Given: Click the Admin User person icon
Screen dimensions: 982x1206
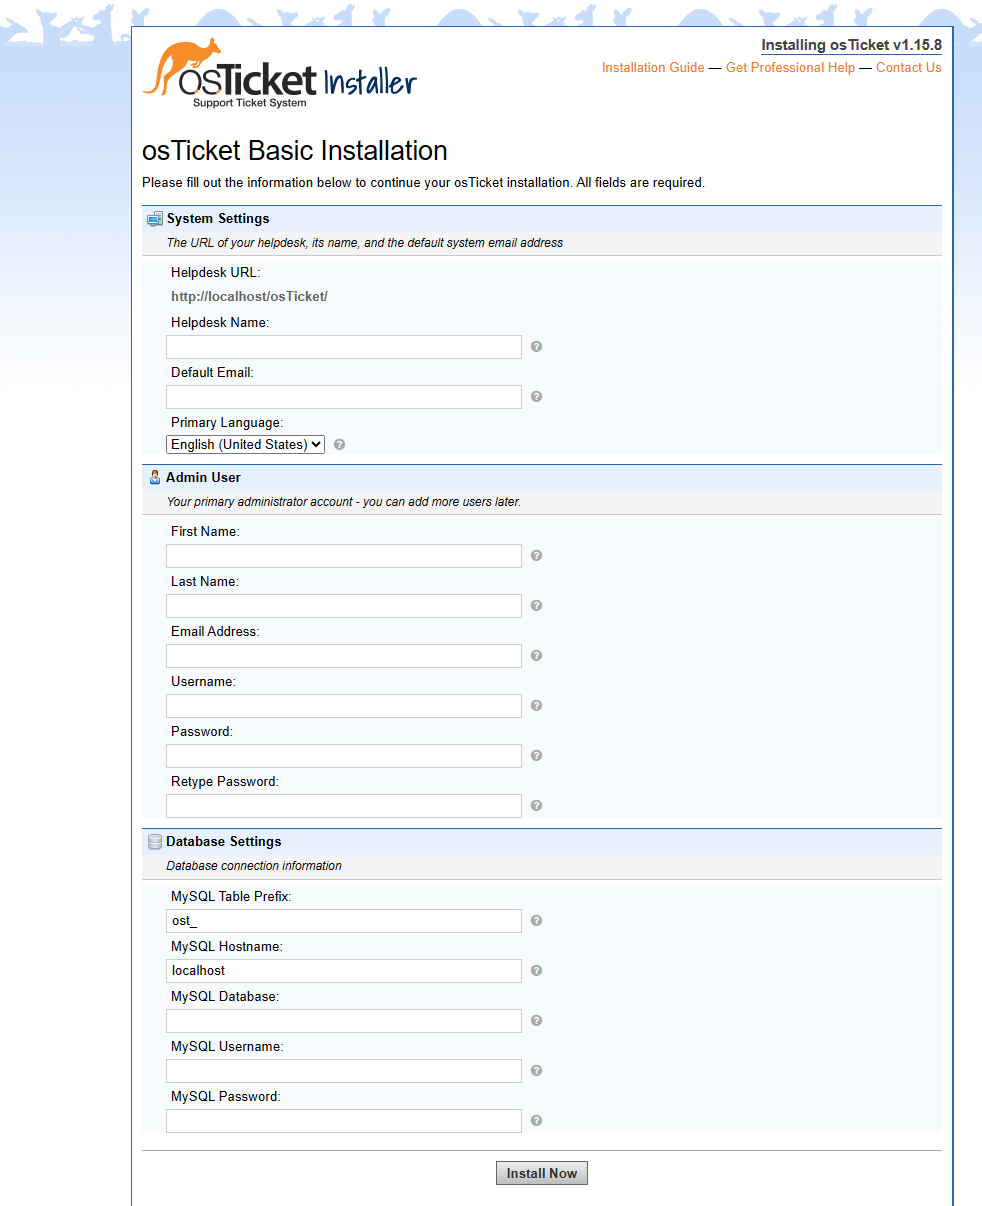Looking at the screenshot, I should click(x=155, y=477).
